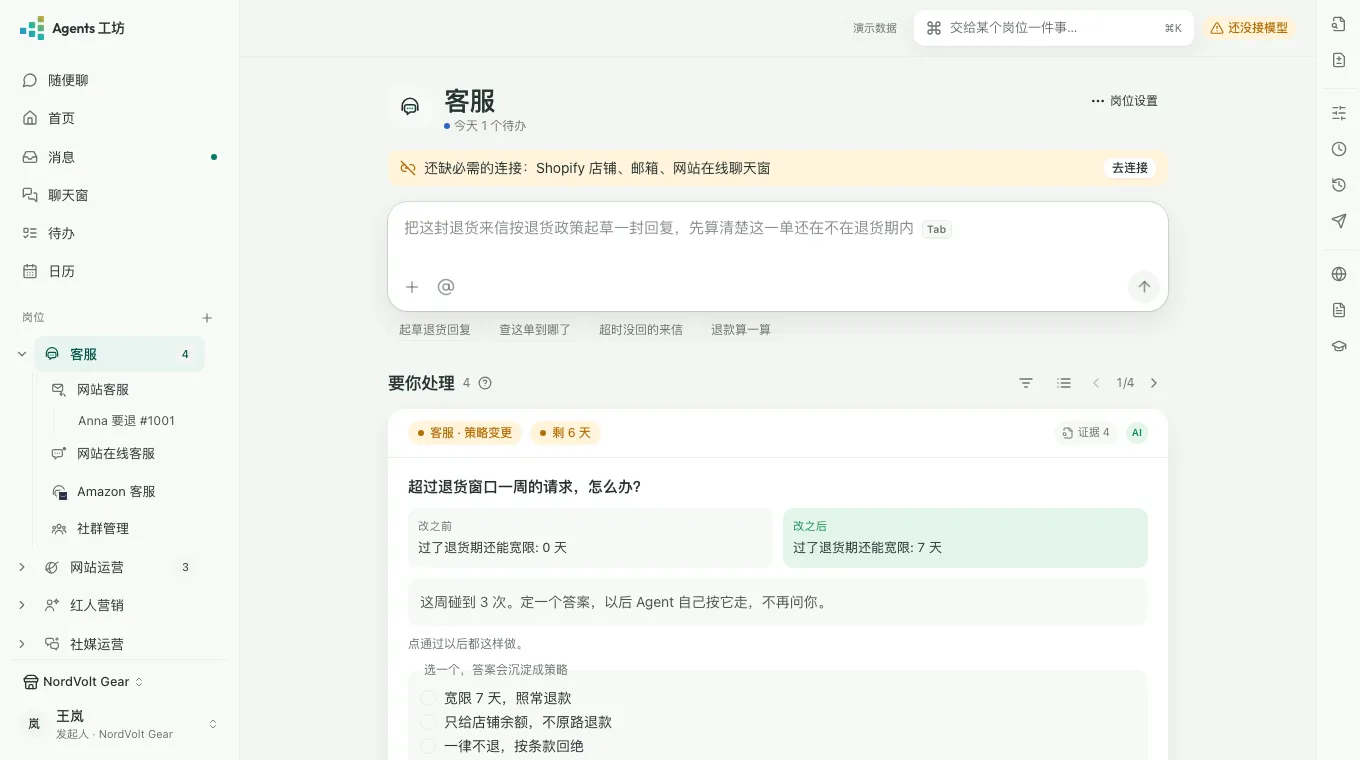
Task: Click the 演示数据 label
Action: coord(875,28)
